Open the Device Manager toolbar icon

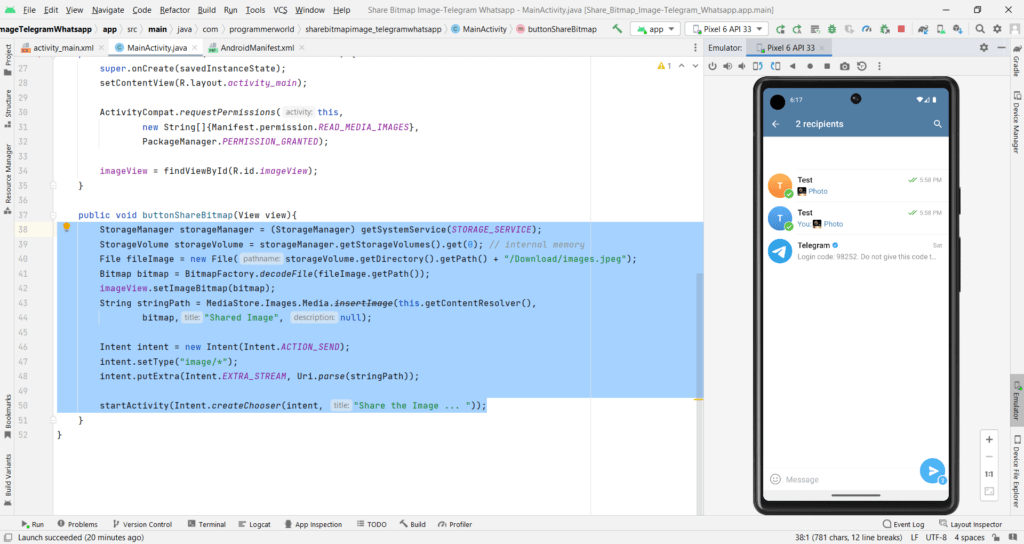click(x=940, y=29)
